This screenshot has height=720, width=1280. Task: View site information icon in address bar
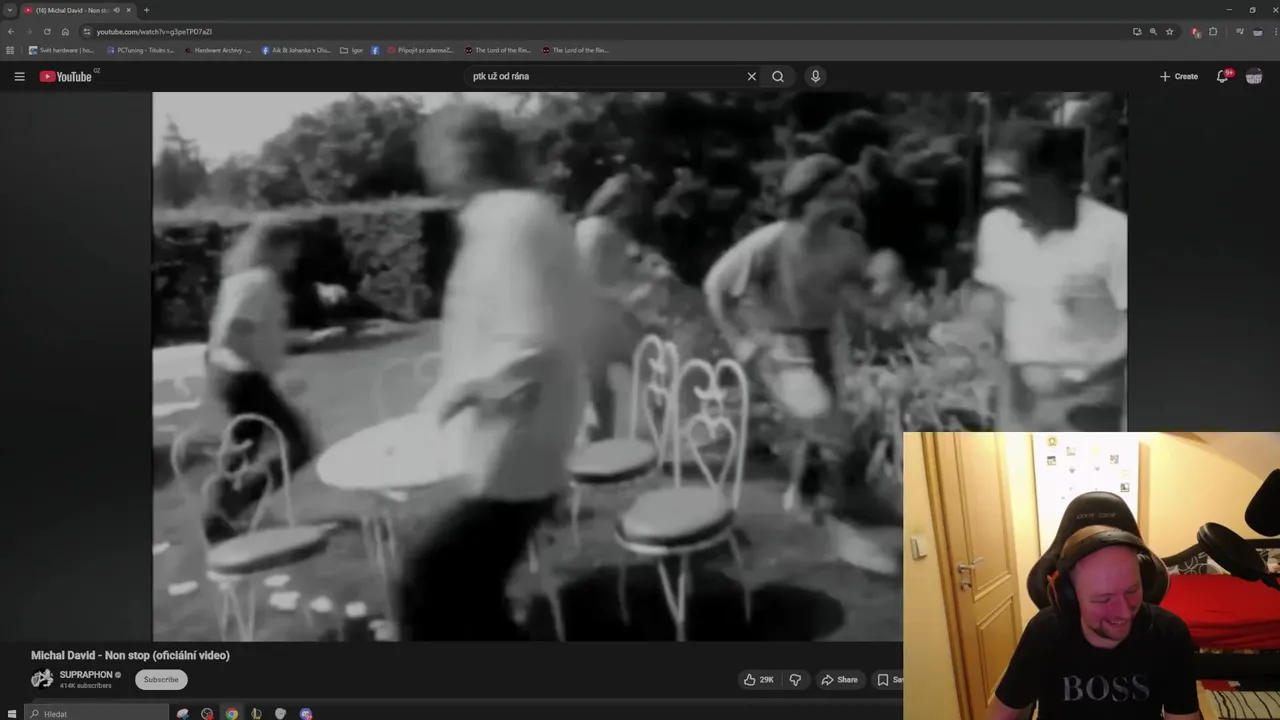point(87,31)
